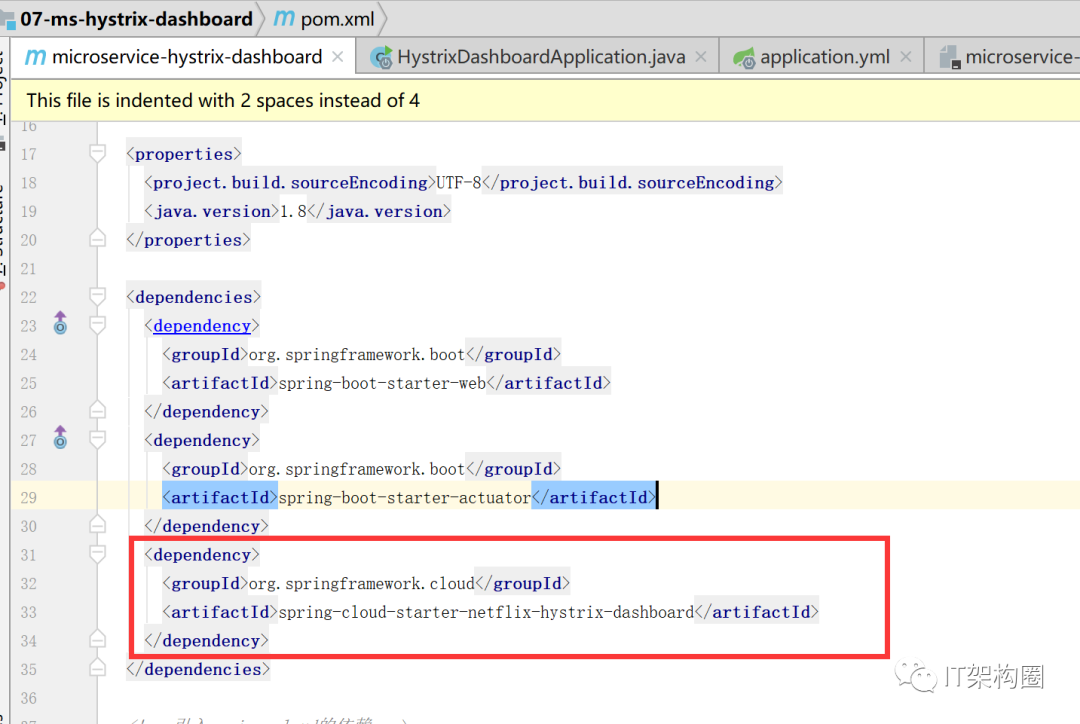Screen dimensions: 1080x724
Task: Click the module folder icon in breadcrumb
Action: tap(8, 20)
